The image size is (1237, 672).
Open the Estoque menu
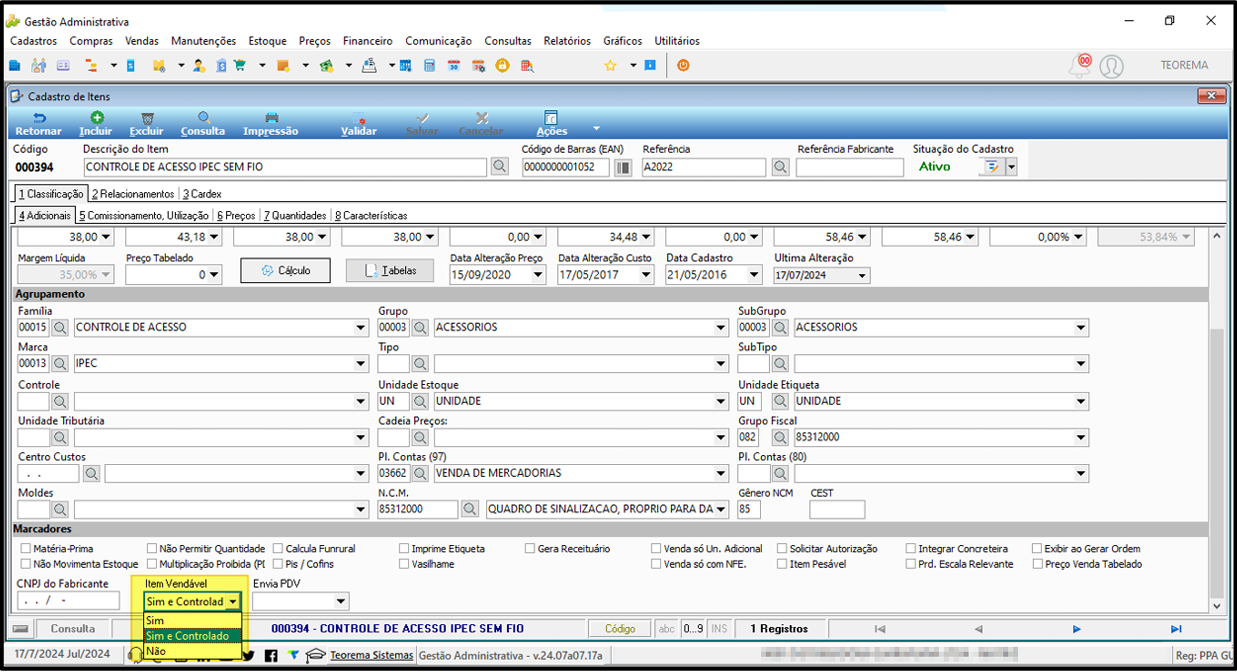(267, 41)
